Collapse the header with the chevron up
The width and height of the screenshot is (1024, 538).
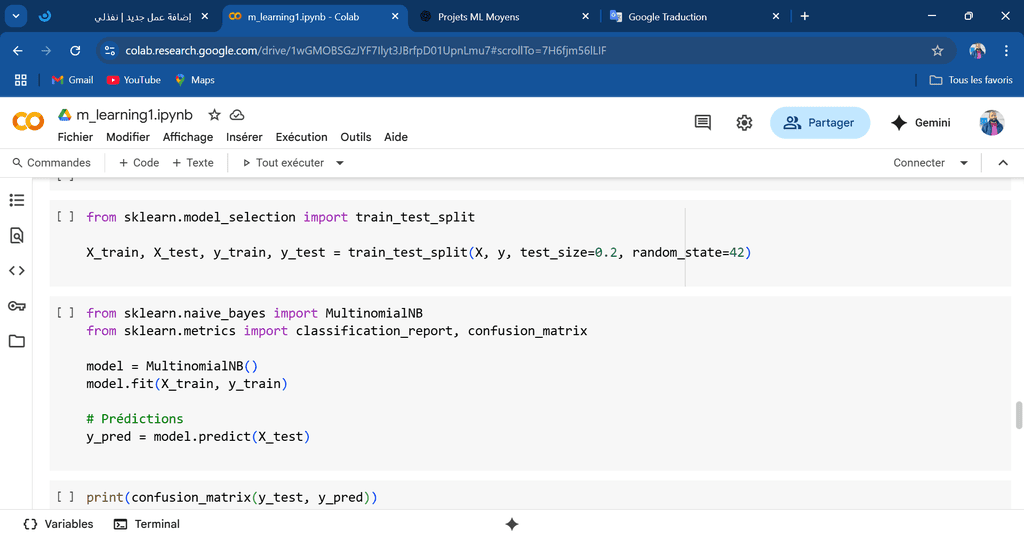[1003, 163]
